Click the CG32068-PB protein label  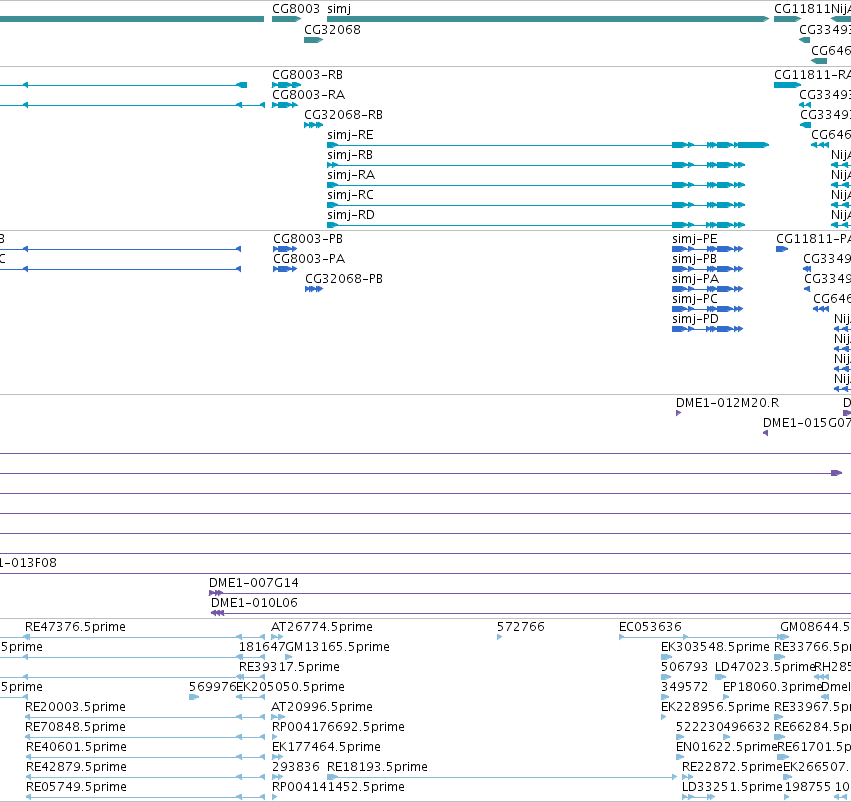[x=344, y=279]
